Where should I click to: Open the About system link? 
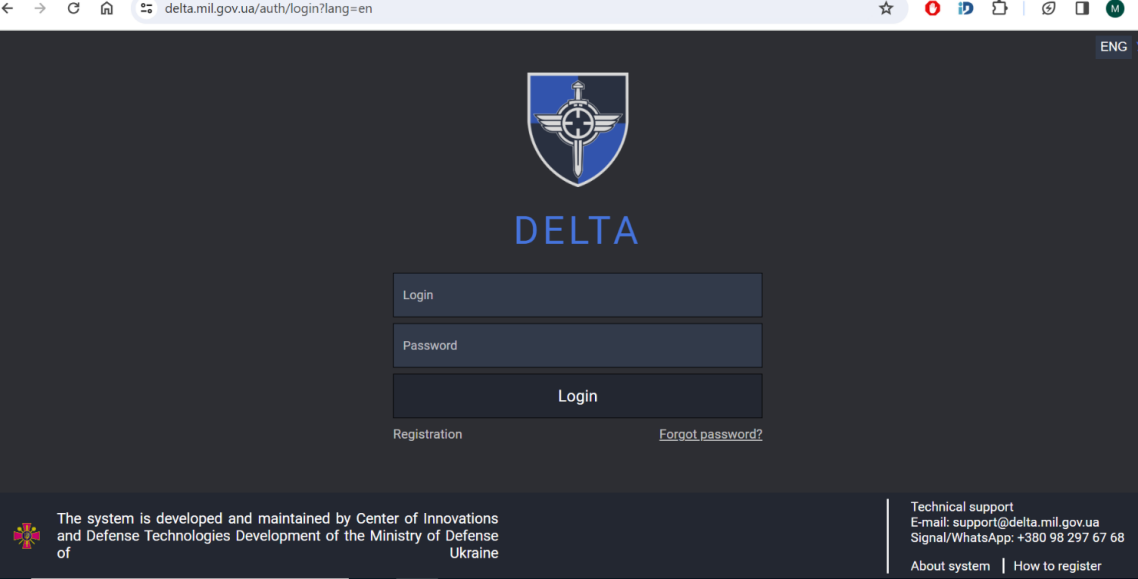(x=950, y=566)
